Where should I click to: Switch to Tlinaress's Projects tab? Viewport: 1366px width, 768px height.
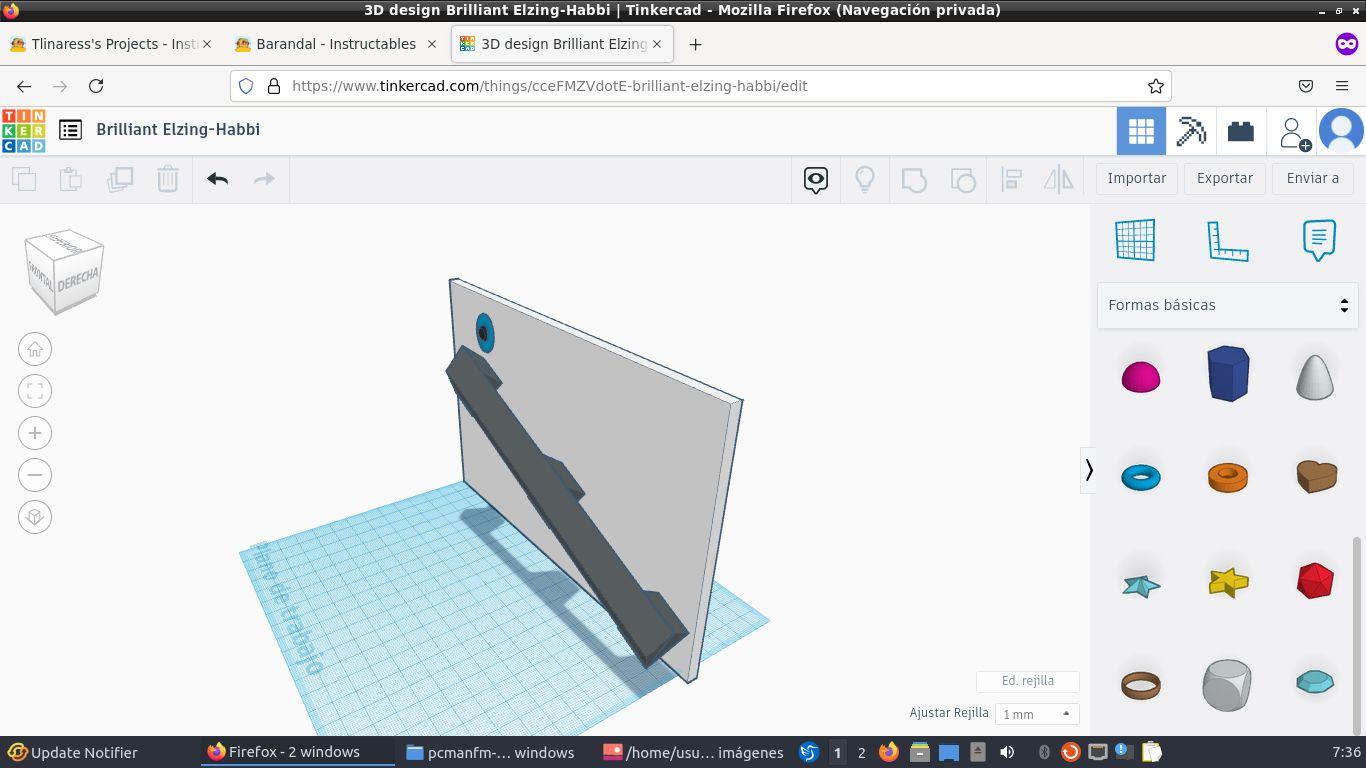111,44
